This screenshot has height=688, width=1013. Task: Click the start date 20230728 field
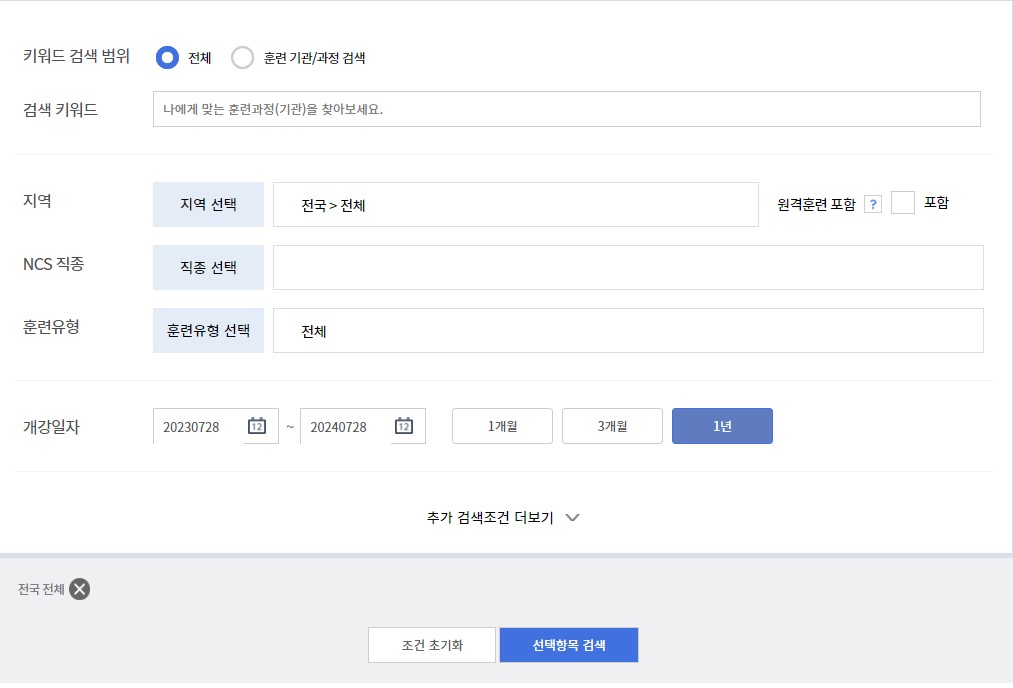200,425
